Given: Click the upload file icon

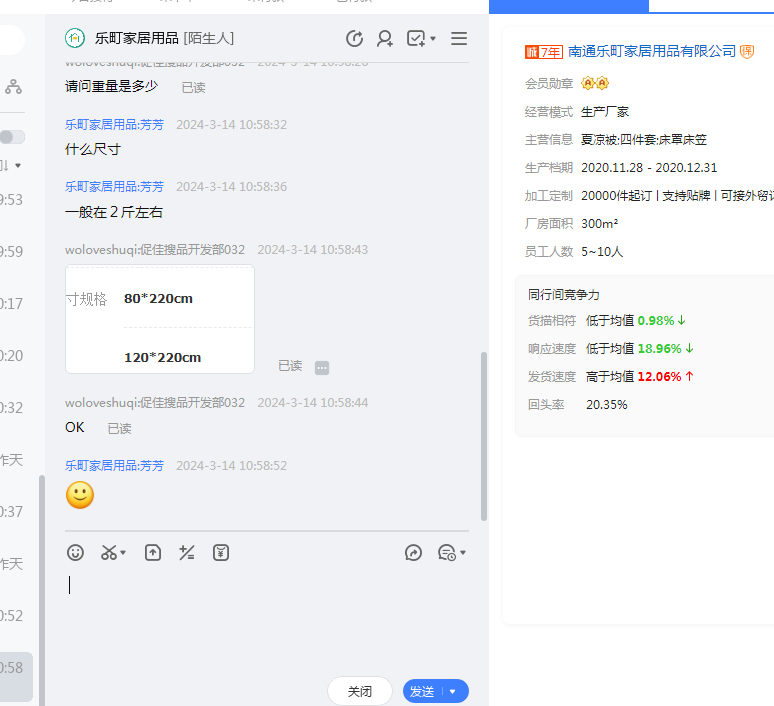Looking at the screenshot, I should point(153,552).
